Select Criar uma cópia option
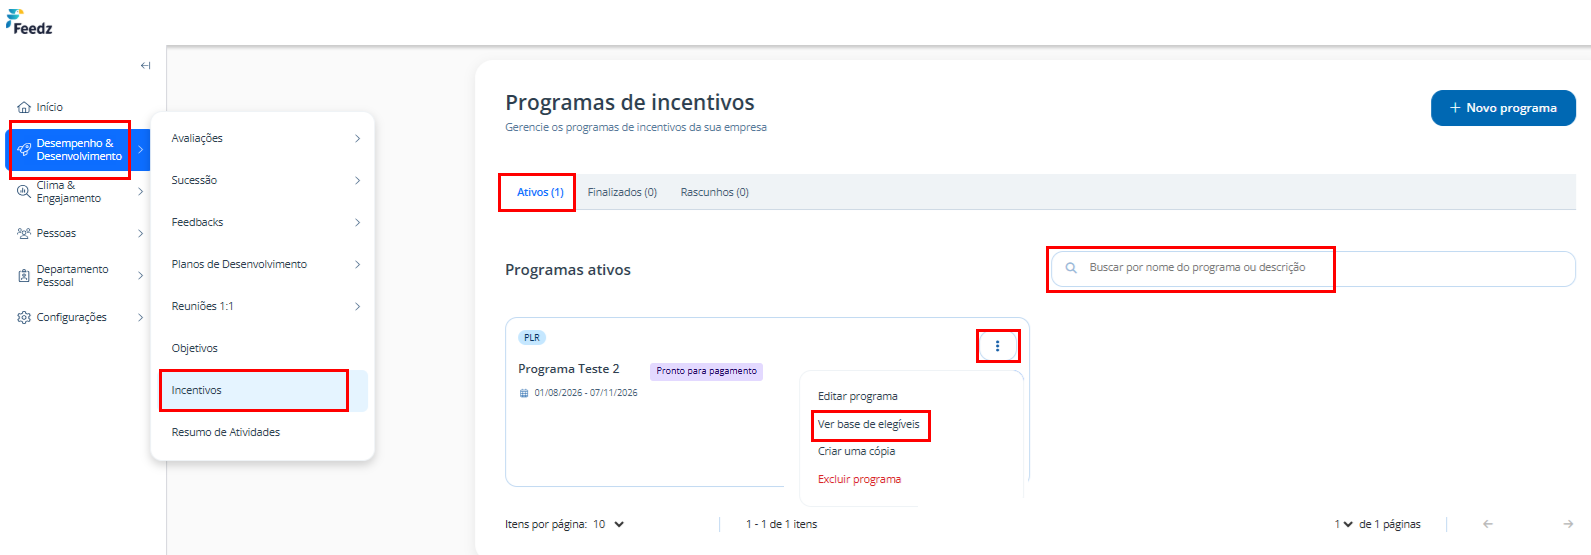Screen dimensions: 1591x555 [x=857, y=451]
